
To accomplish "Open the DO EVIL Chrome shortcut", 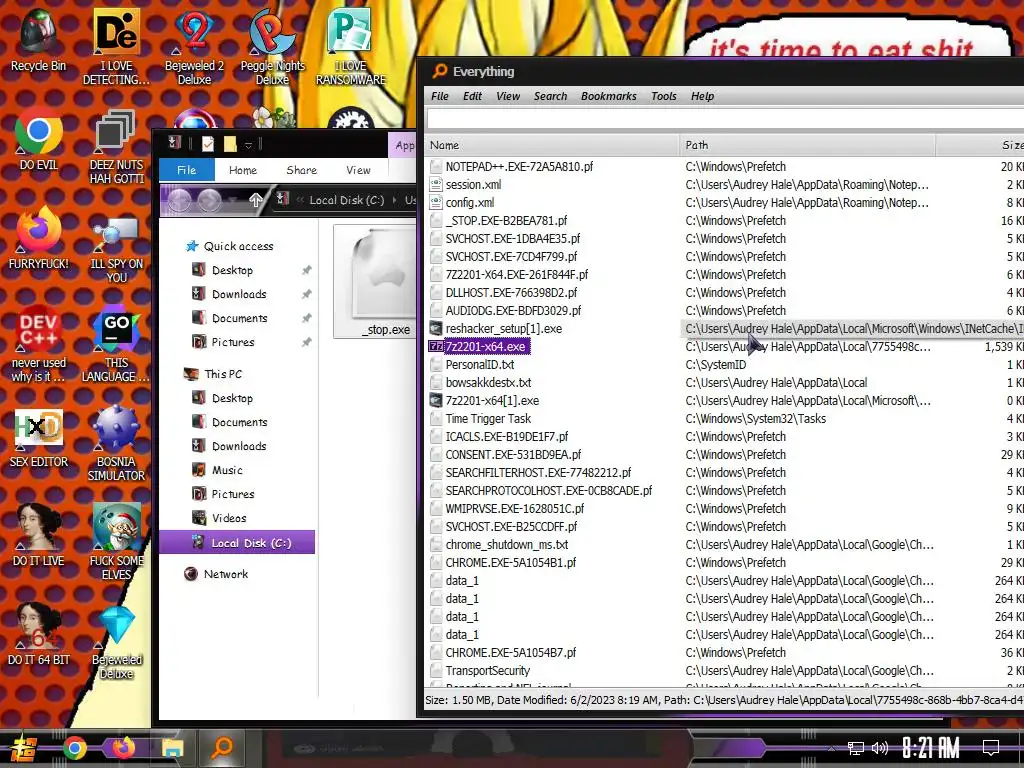I will pyautogui.click(x=39, y=140).
